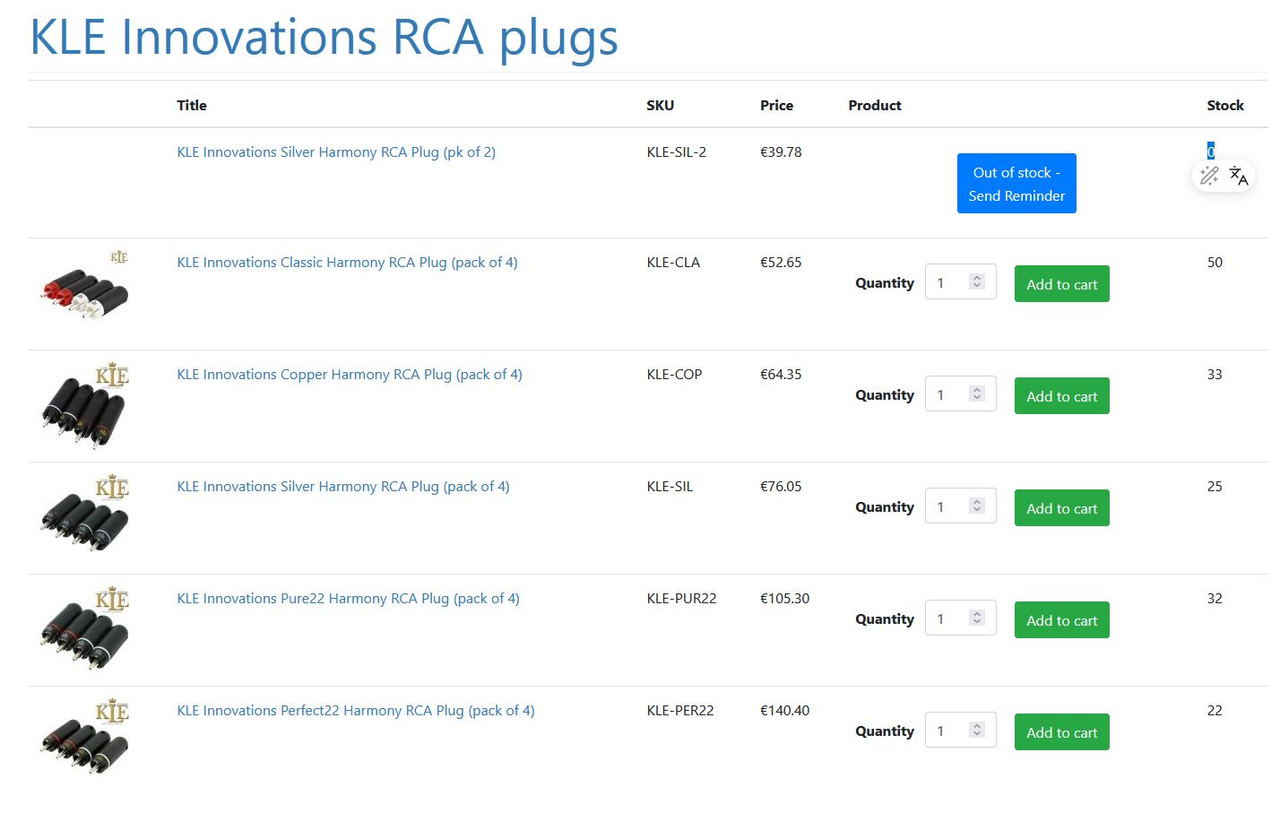Click the stock value 50
This screenshot has height=813, width=1280.
point(1215,262)
